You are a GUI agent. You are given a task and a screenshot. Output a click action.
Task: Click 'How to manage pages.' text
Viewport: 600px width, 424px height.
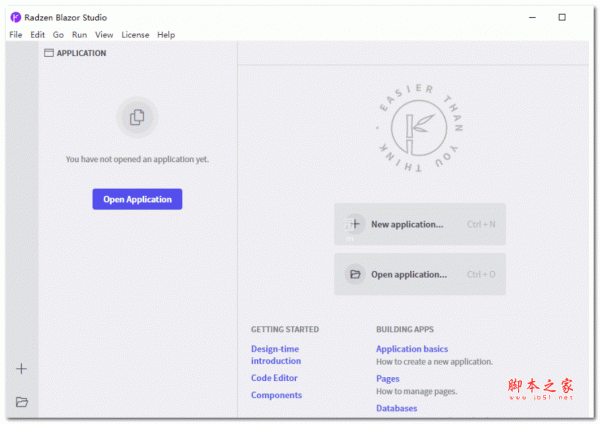[416, 391]
